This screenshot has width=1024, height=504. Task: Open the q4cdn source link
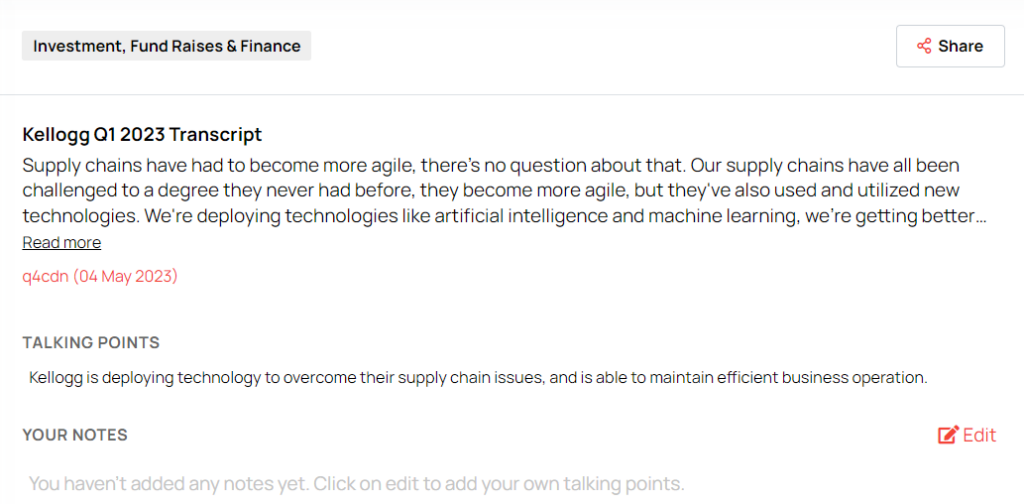45,276
